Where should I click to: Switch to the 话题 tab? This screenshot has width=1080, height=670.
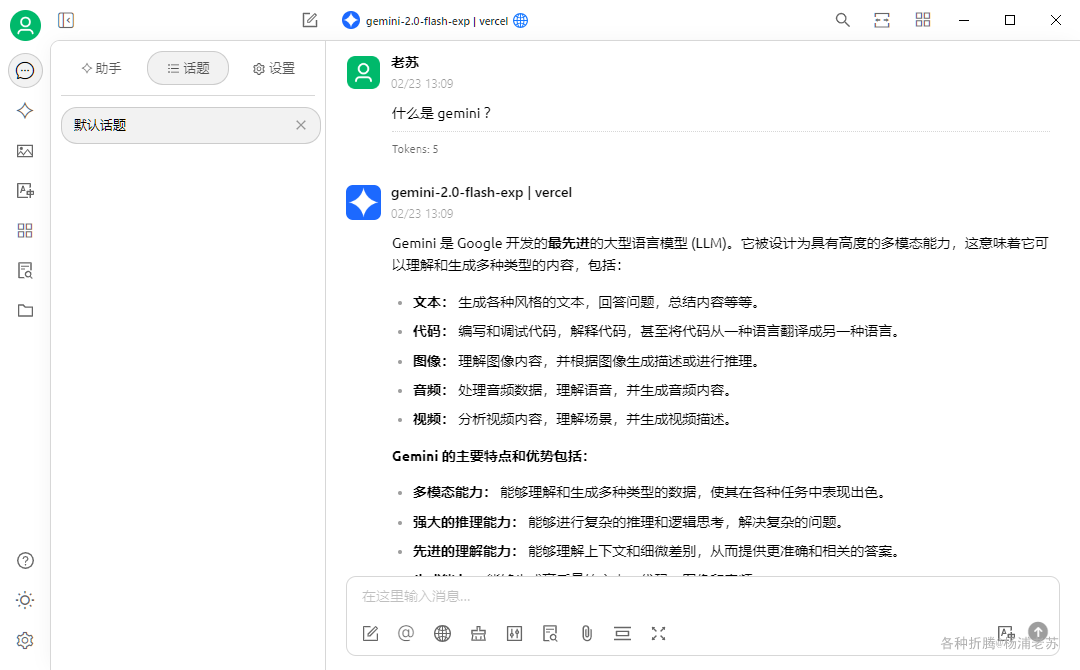tap(188, 68)
